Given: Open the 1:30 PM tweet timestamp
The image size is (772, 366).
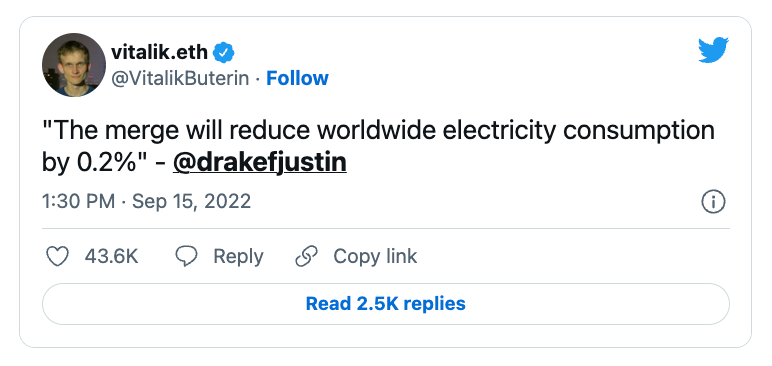Looking at the screenshot, I should [78, 202].
